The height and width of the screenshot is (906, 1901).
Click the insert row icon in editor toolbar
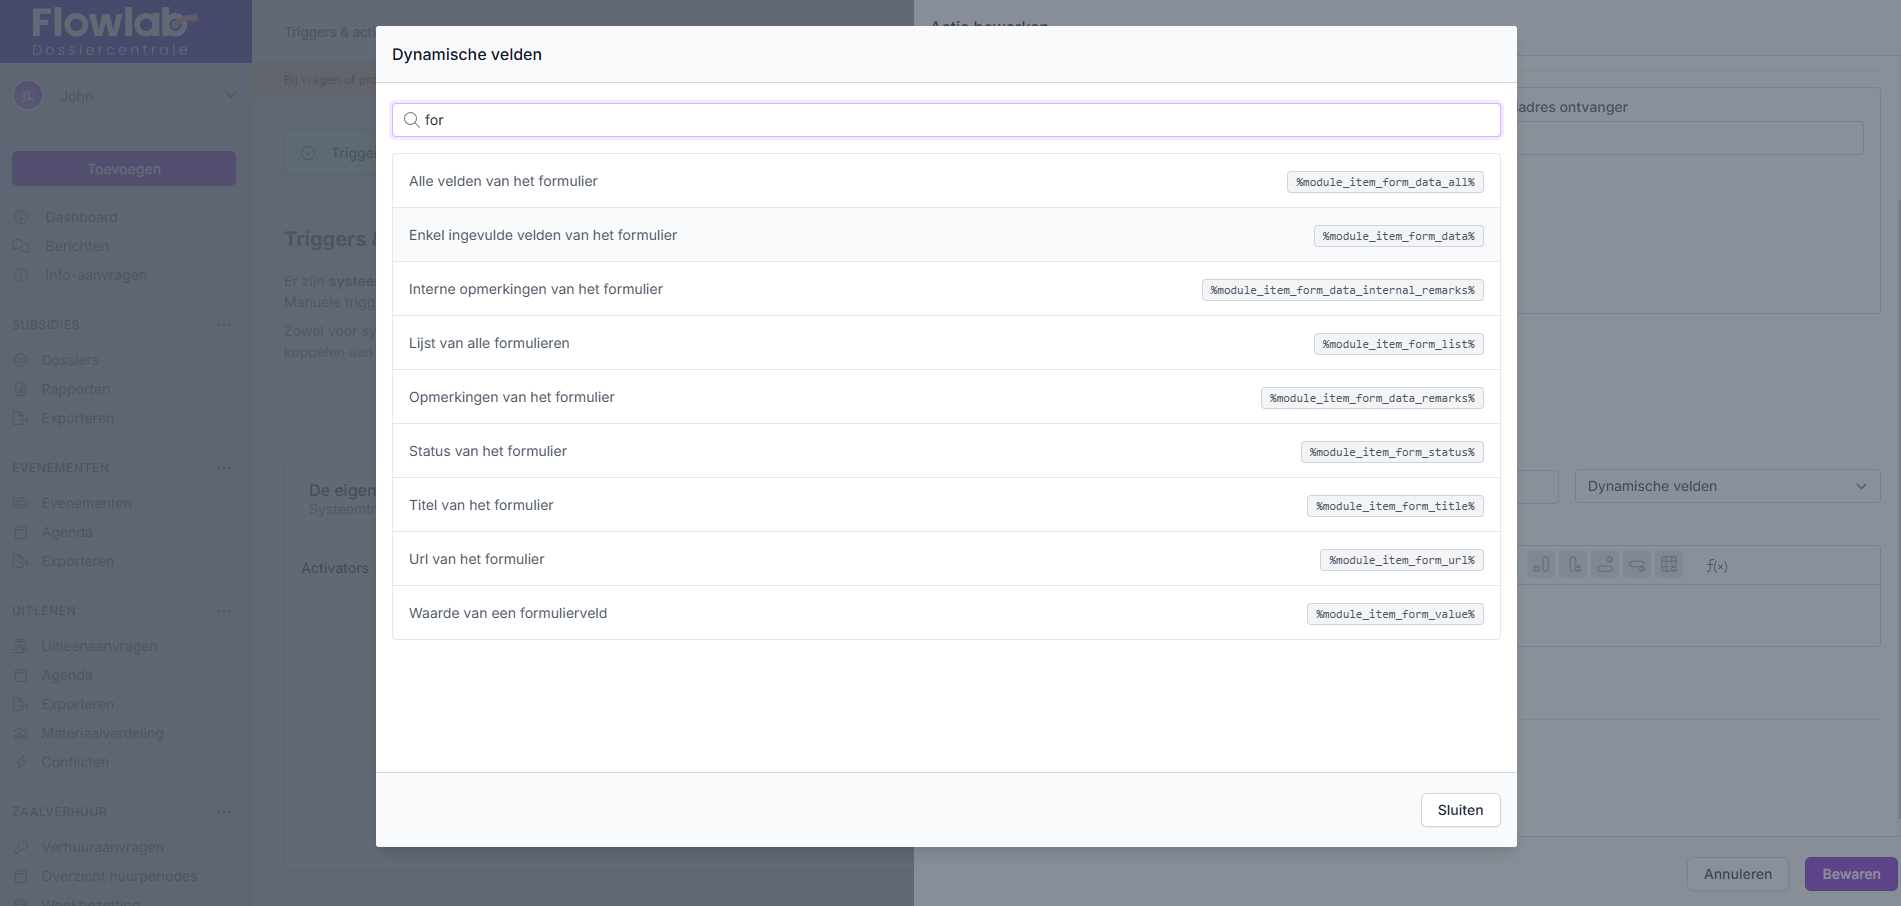pyautogui.click(x=1605, y=565)
